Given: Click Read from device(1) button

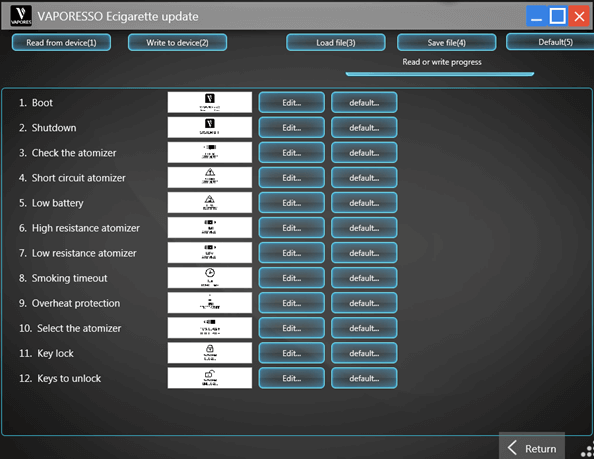Looking at the screenshot, I should (x=61, y=42).
